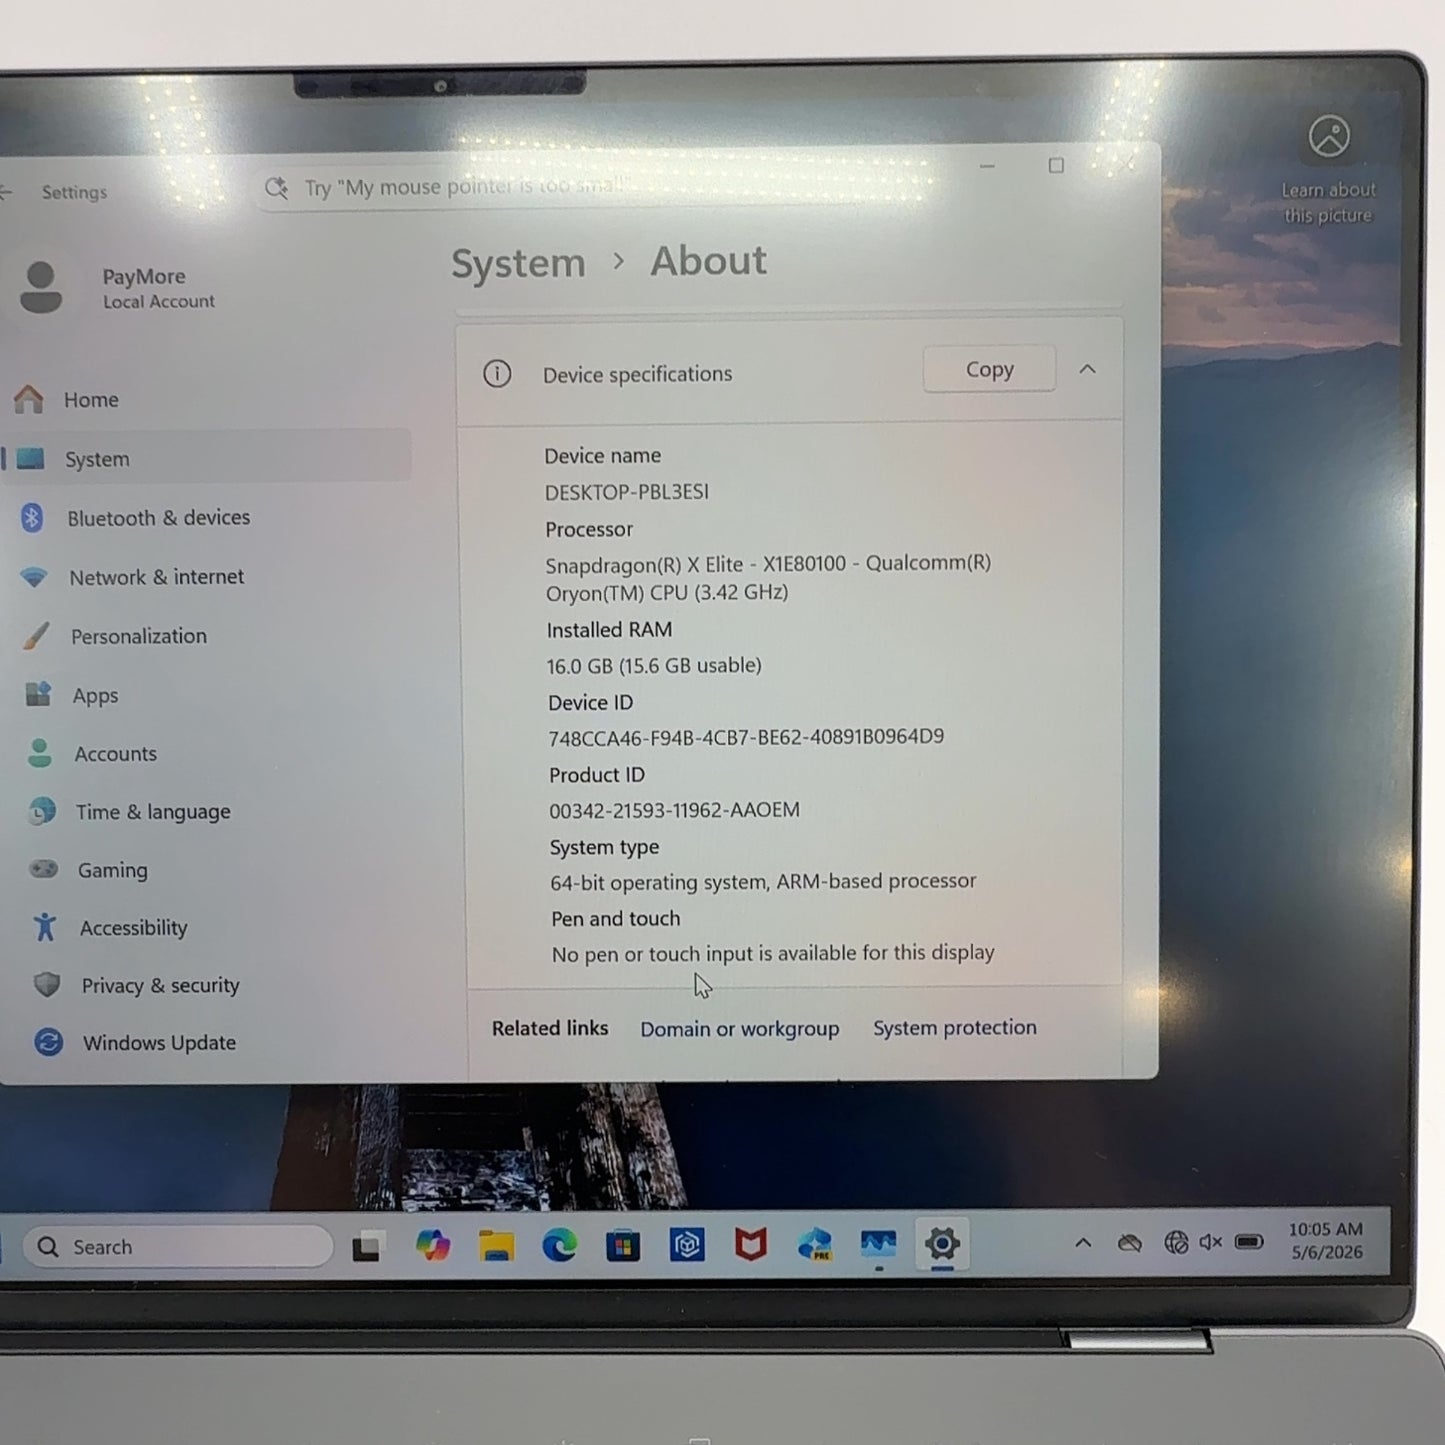The width and height of the screenshot is (1445, 1445).
Task: Open Accessibility settings
Action: tap(133, 928)
